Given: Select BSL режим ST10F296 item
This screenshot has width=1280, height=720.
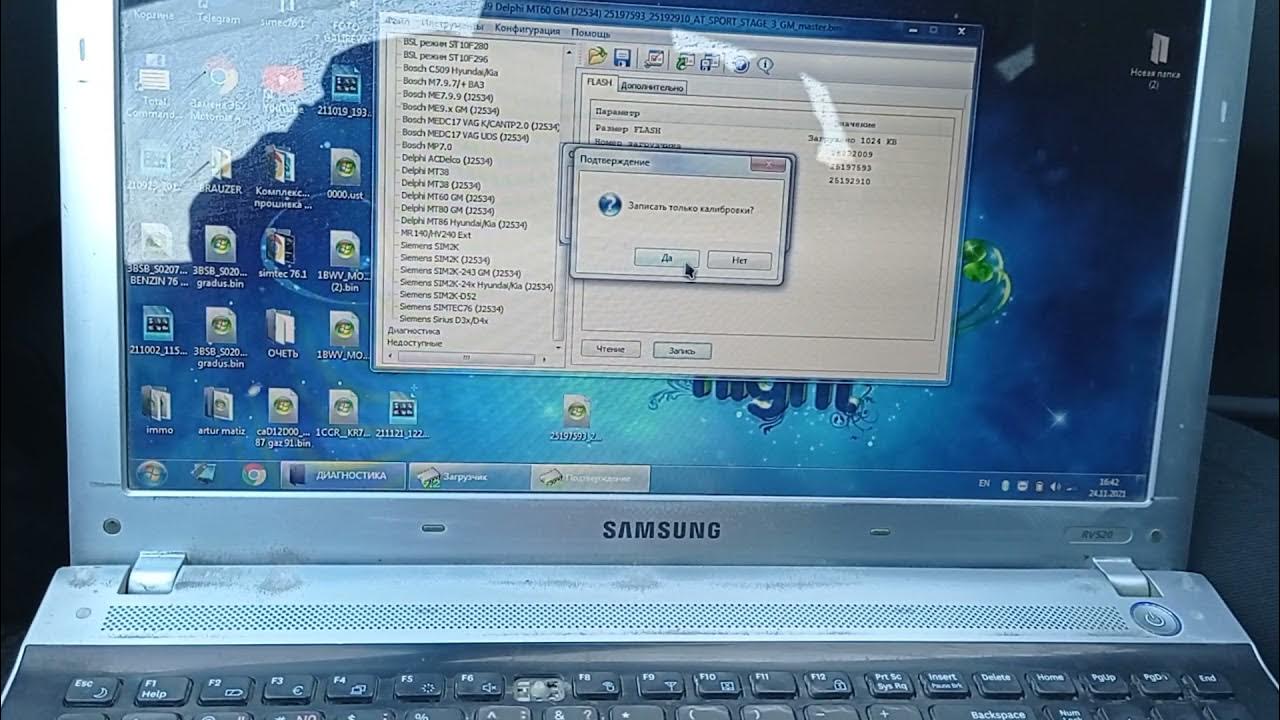Looking at the screenshot, I should pos(444,58).
